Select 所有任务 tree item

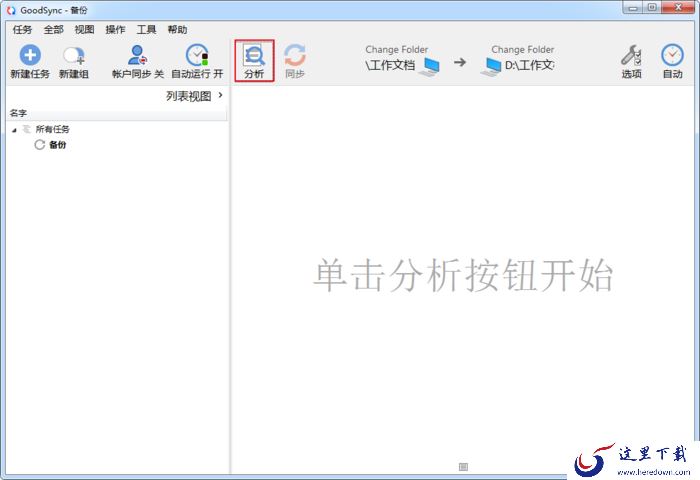[x=53, y=129]
